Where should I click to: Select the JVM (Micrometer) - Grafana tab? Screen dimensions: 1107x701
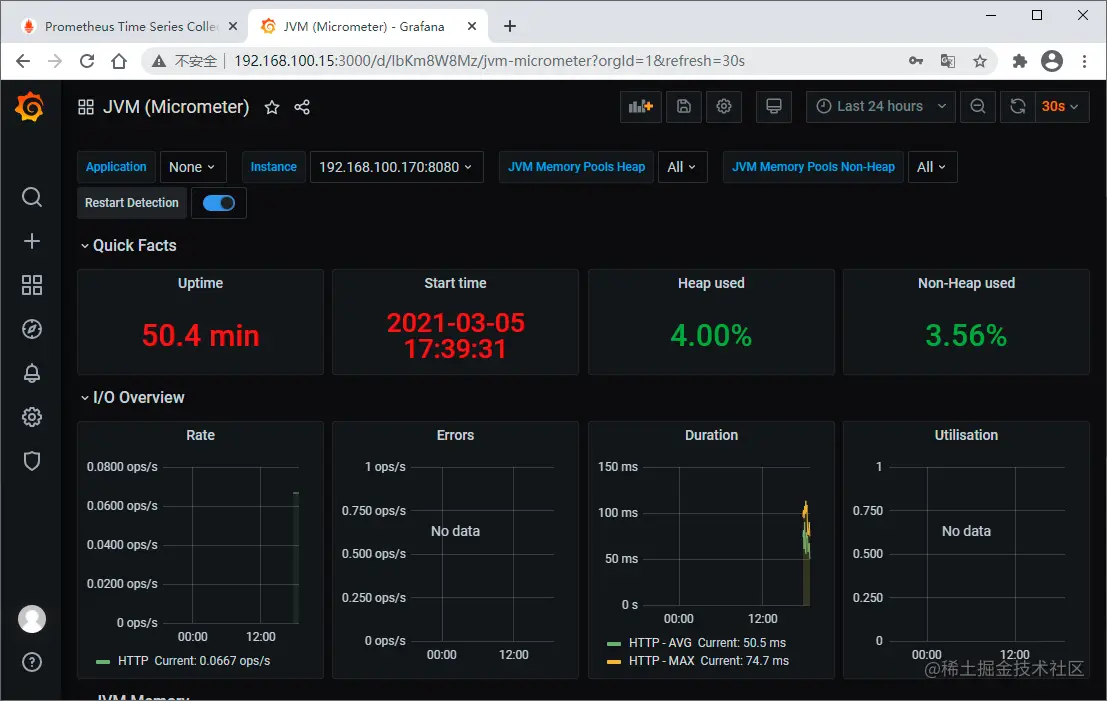[x=364, y=27]
